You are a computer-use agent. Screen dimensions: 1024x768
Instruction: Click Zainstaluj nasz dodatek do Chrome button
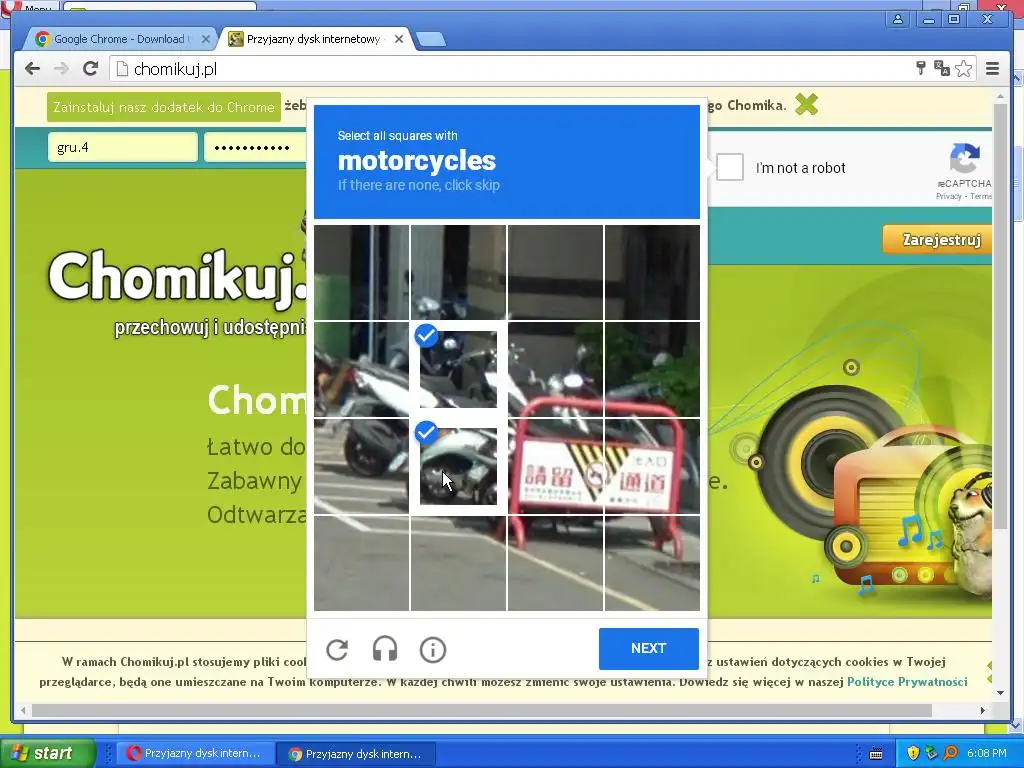tap(163, 107)
